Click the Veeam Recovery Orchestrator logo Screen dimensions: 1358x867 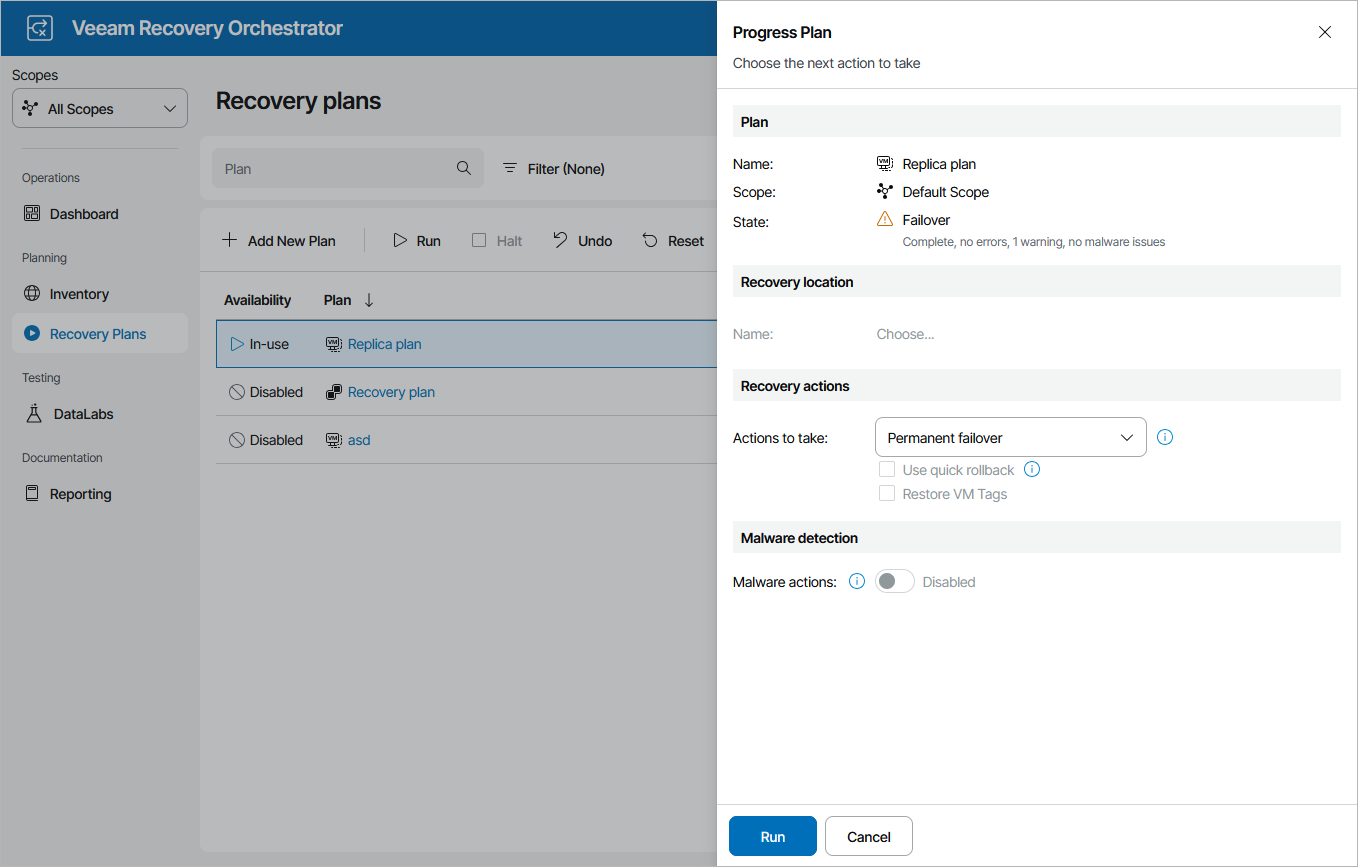coord(39,27)
